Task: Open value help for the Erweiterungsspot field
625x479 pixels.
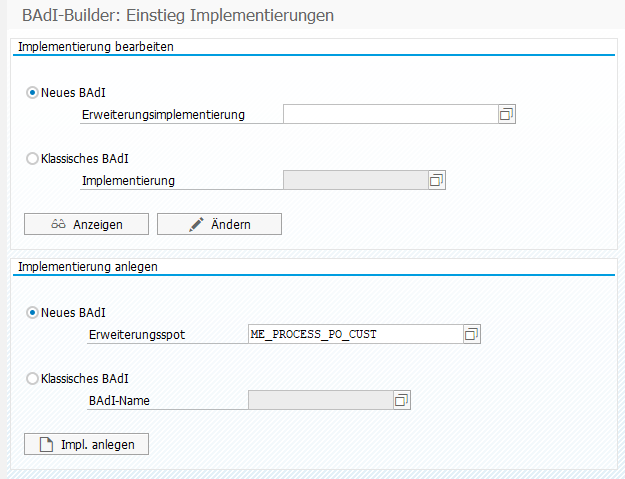Action: point(472,334)
